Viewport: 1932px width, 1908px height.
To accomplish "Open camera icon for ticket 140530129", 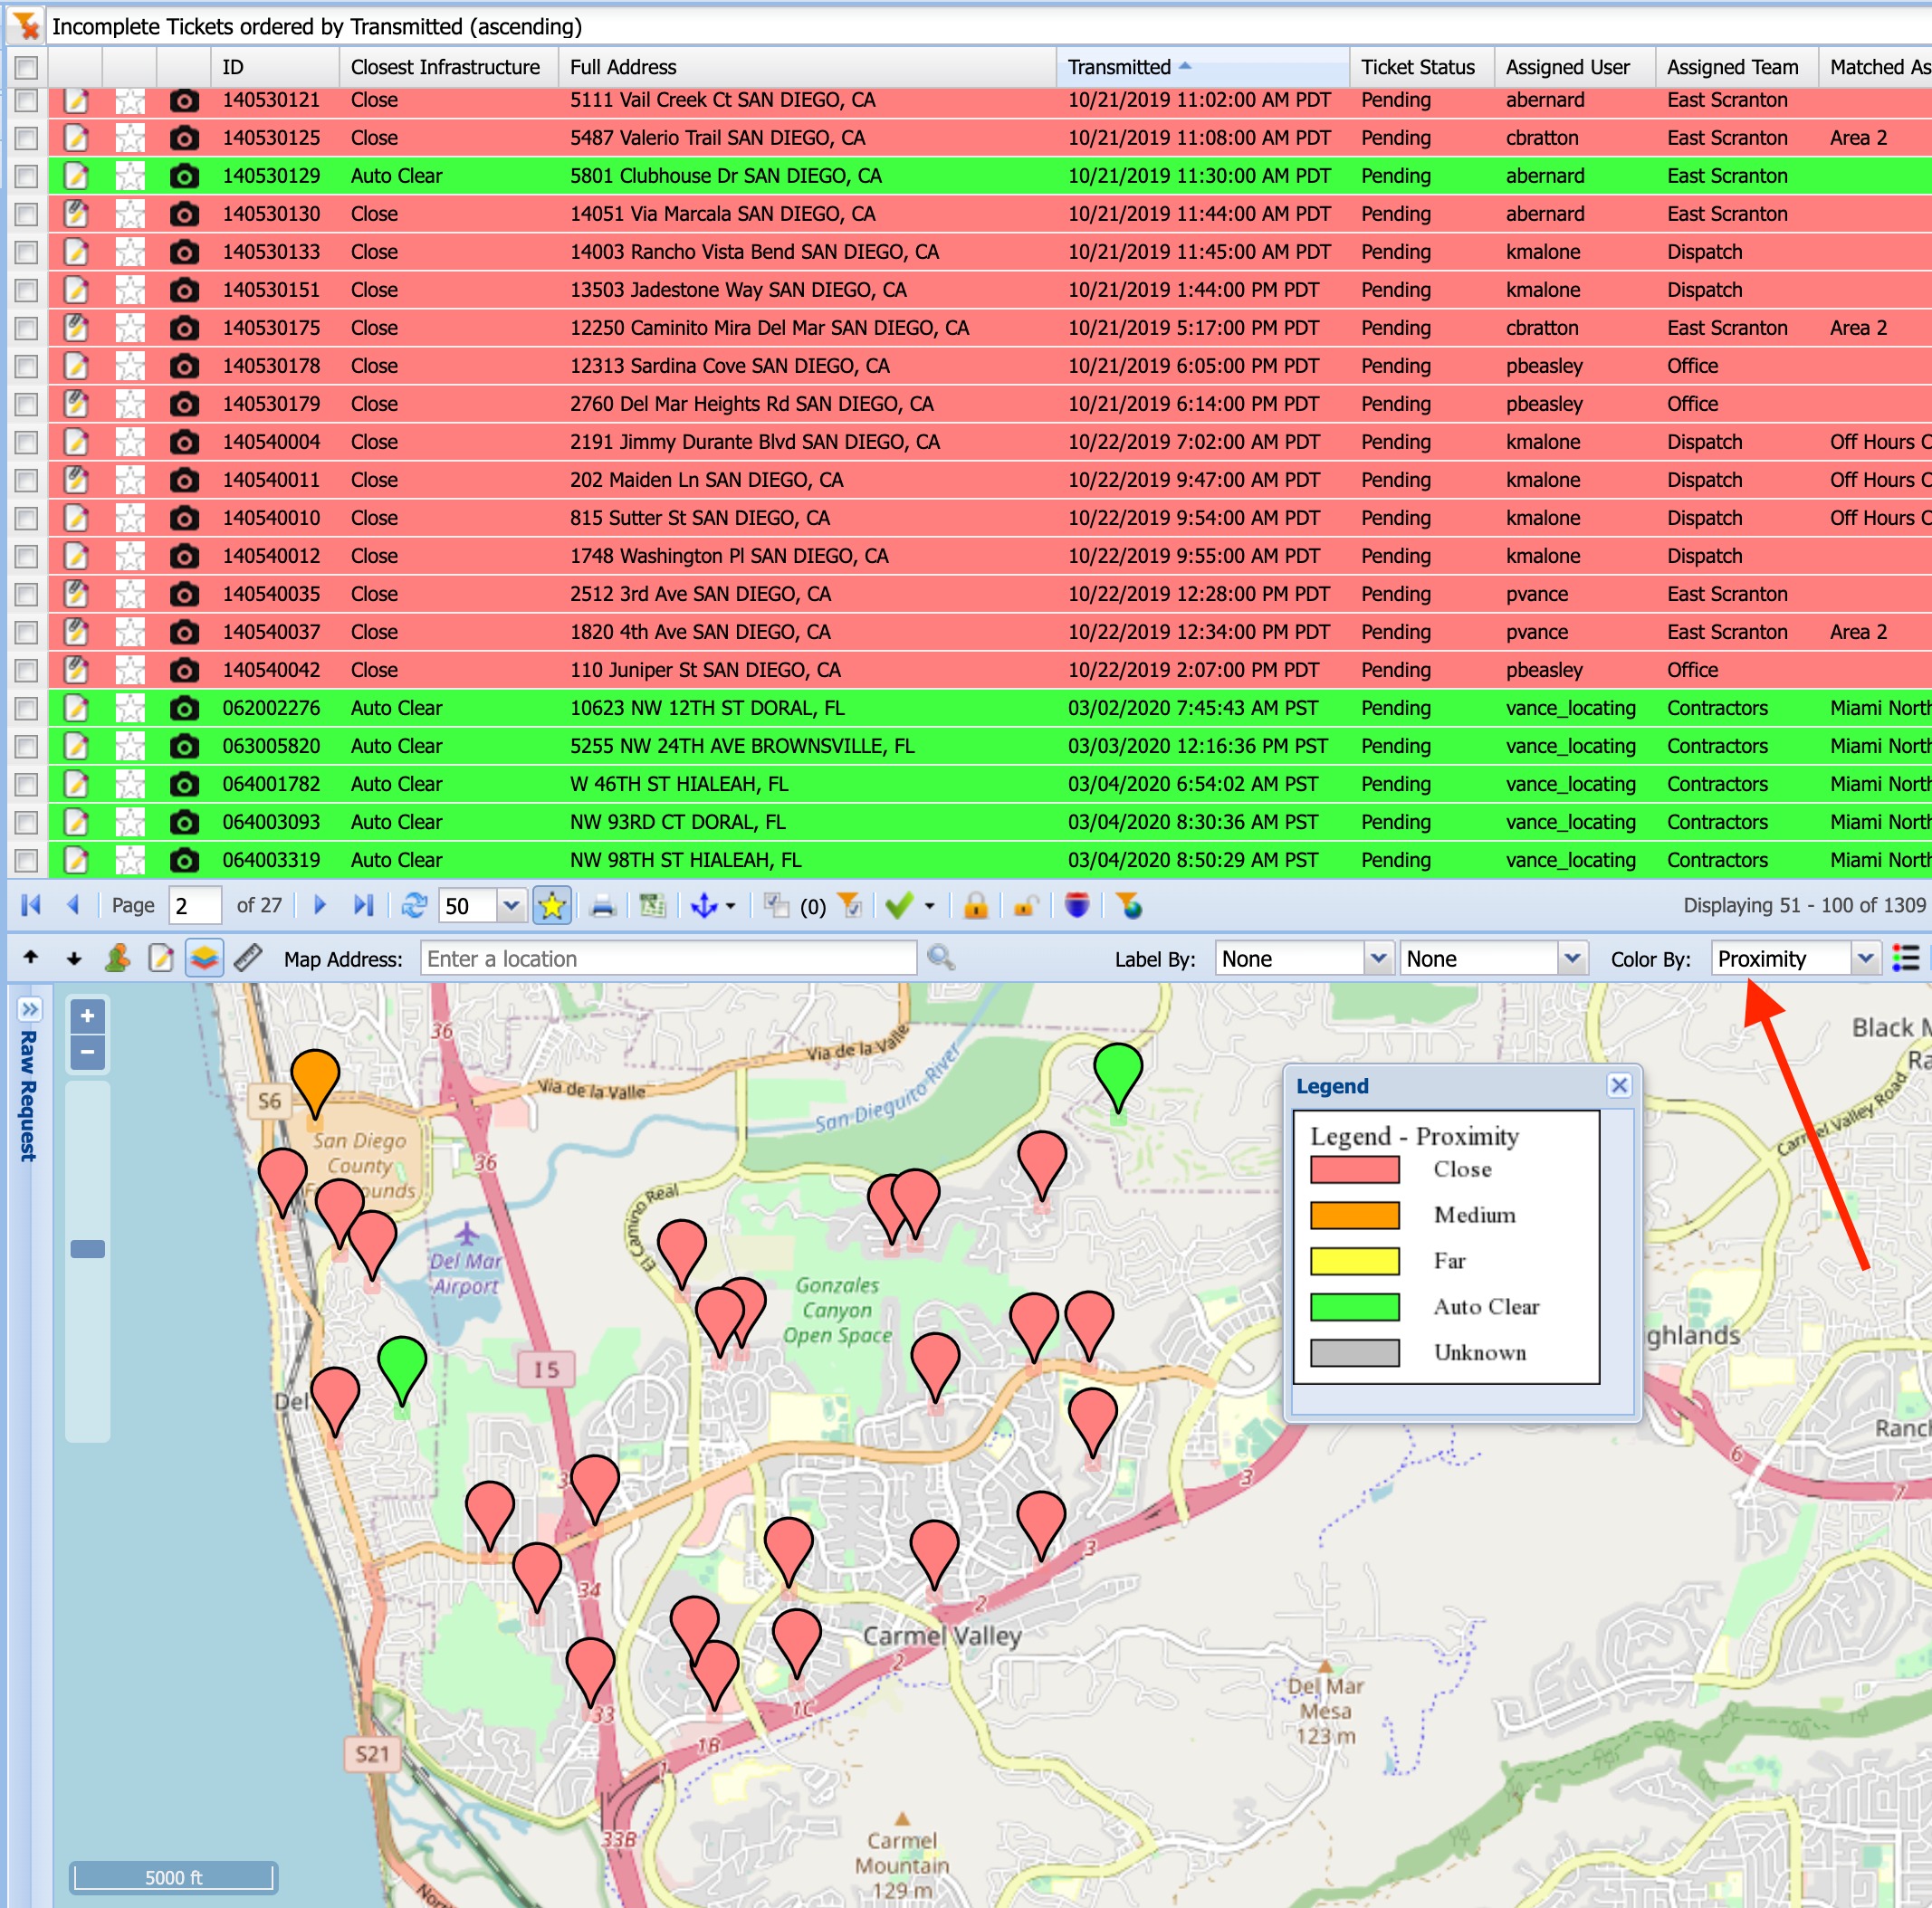I will 183,176.
